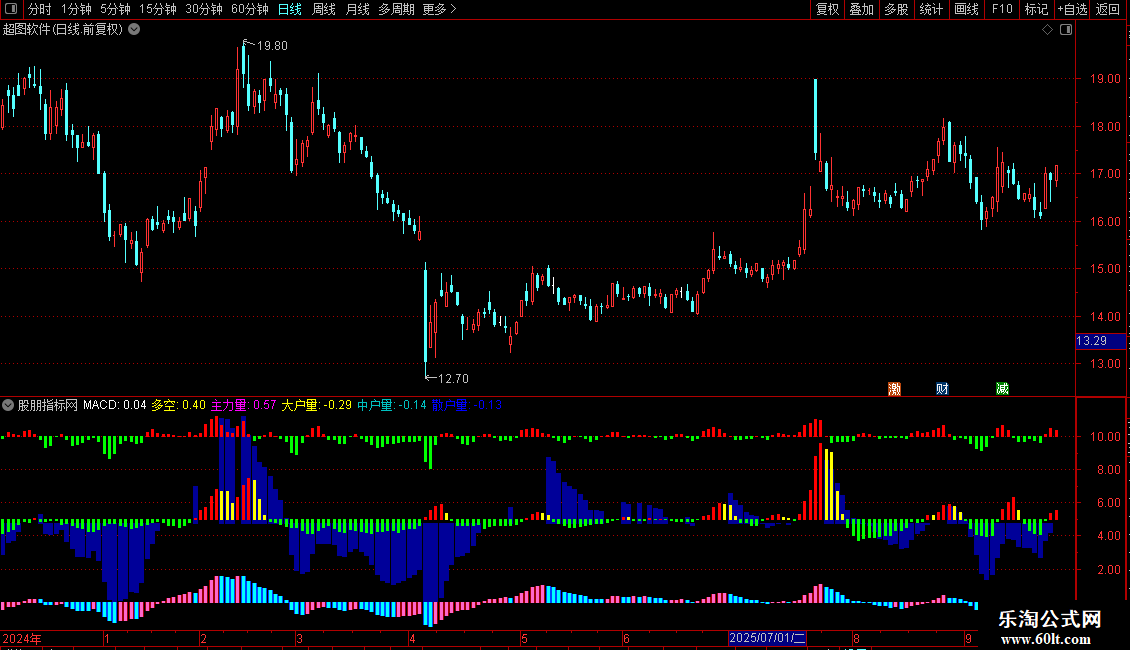Click the 12.70 low price label
The height and width of the screenshot is (650, 1130).
tap(453, 379)
